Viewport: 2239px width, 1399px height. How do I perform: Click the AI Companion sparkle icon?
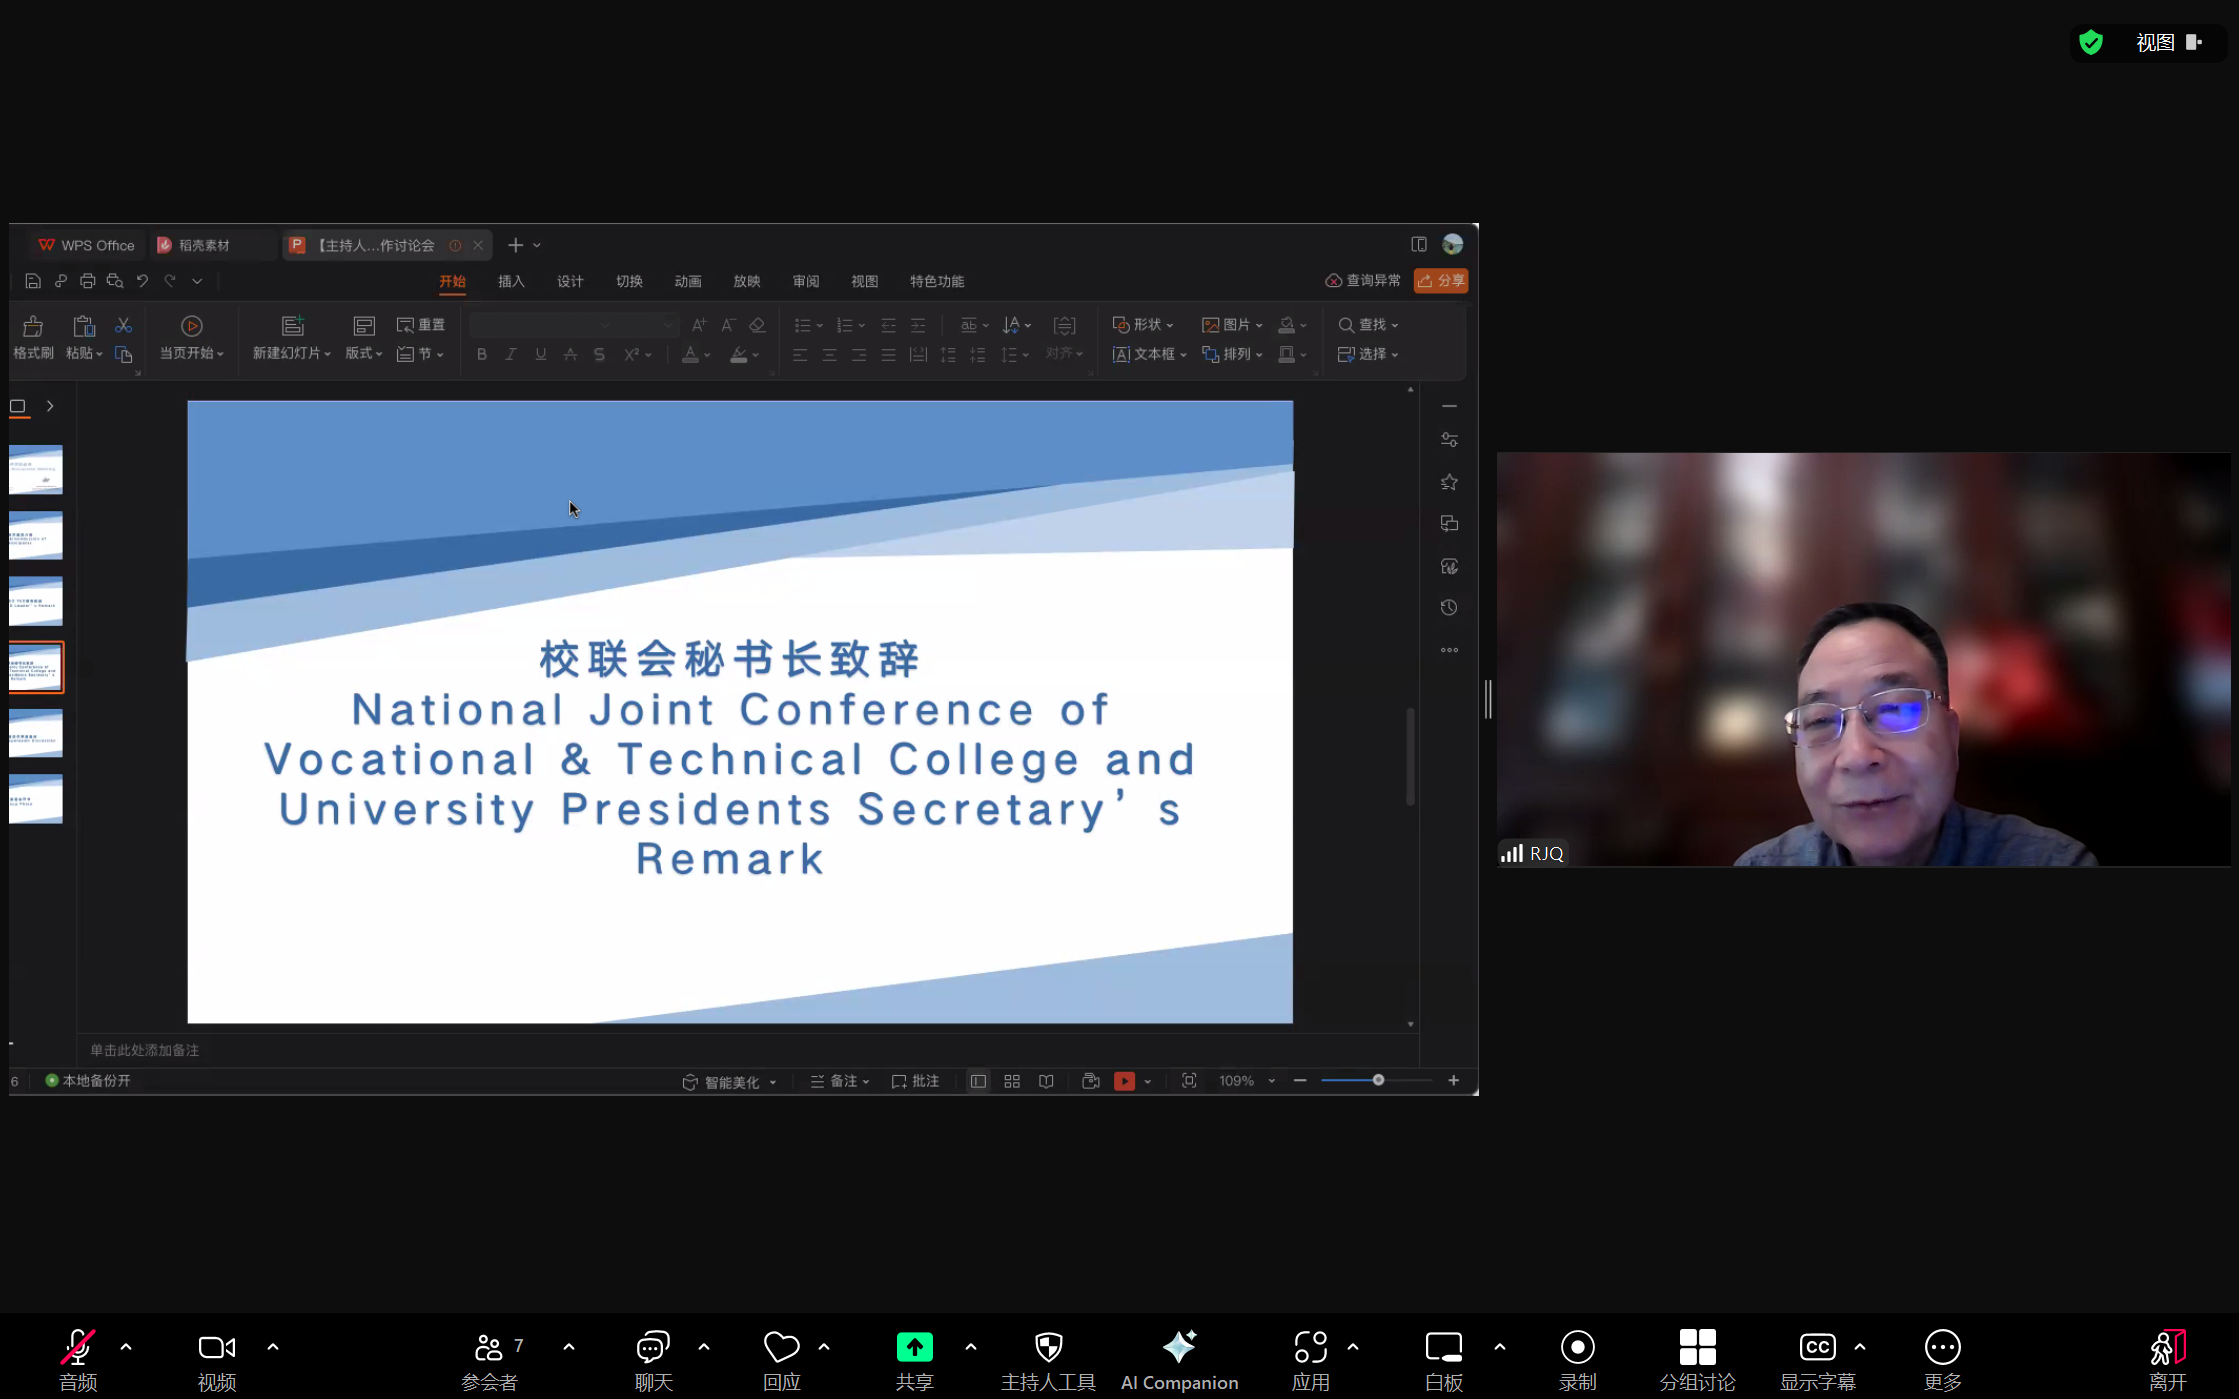point(1179,1348)
